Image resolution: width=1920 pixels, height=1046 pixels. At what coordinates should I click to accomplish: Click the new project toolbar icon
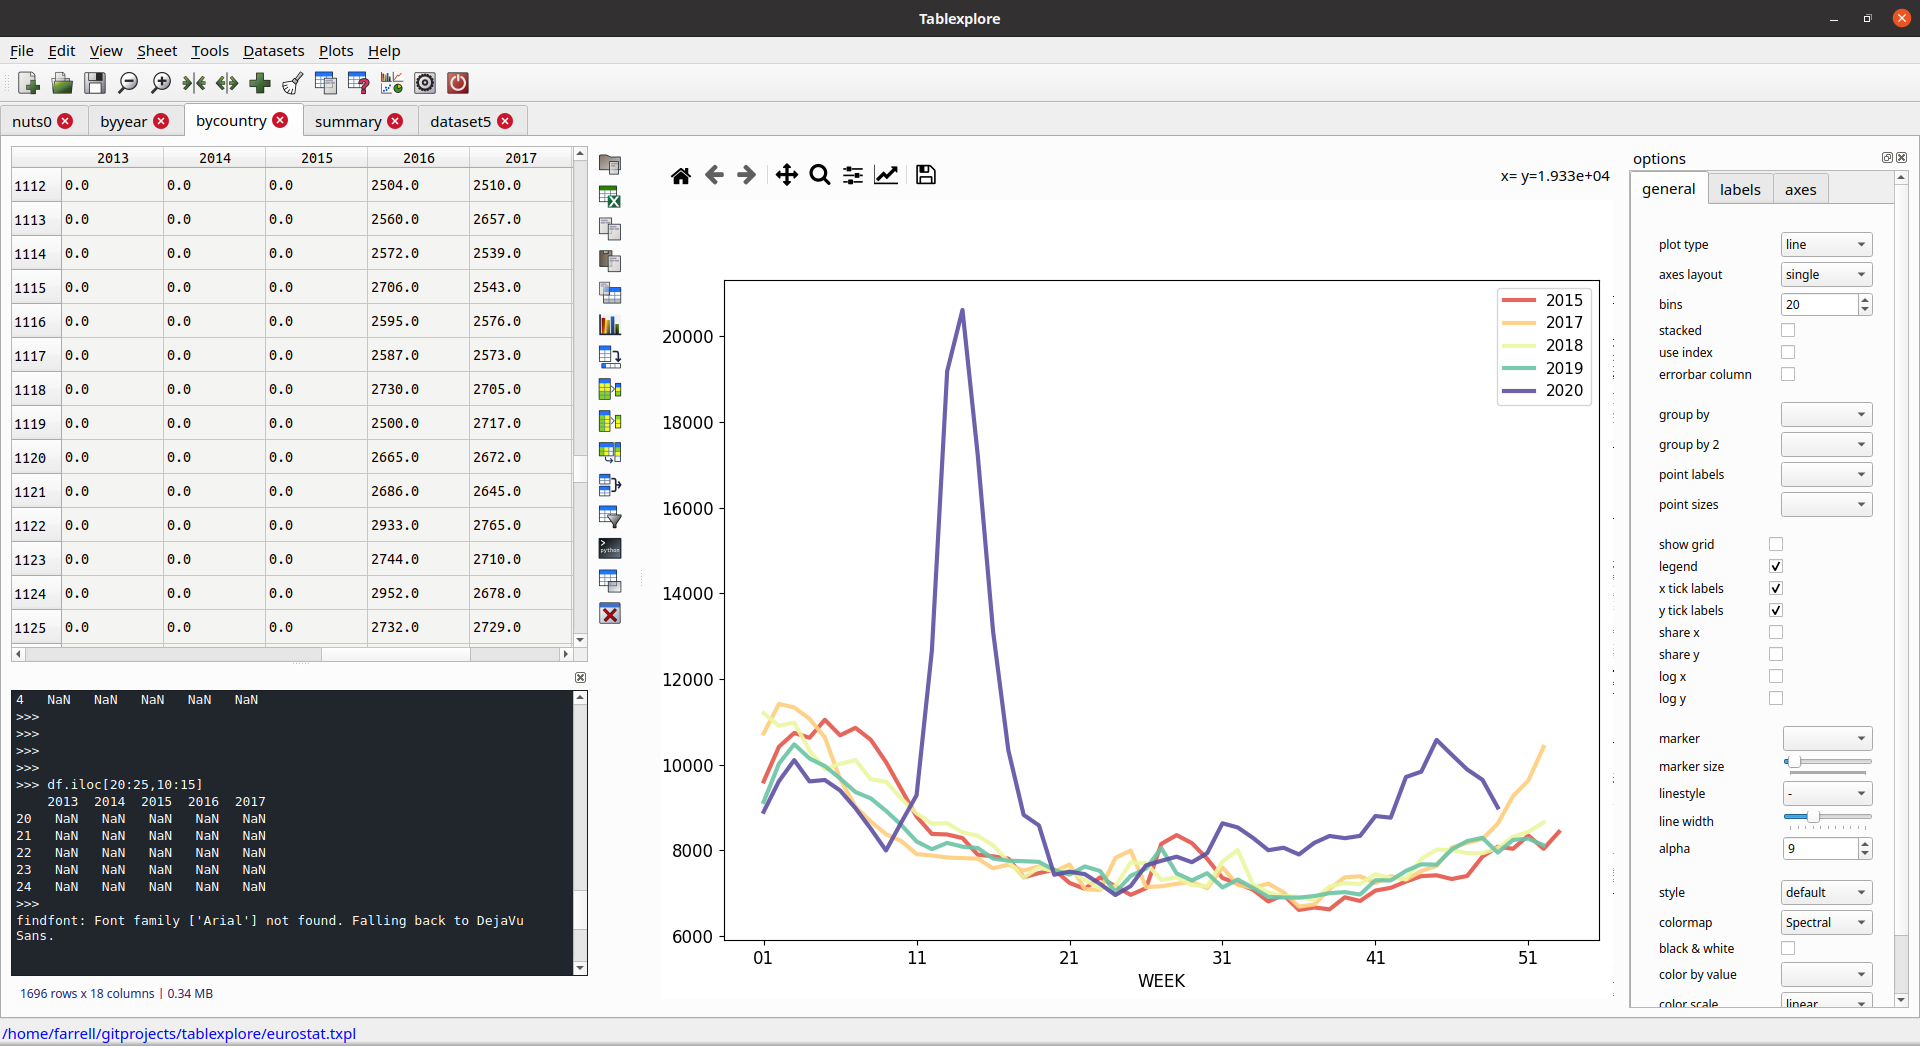(x=29, y=83)
